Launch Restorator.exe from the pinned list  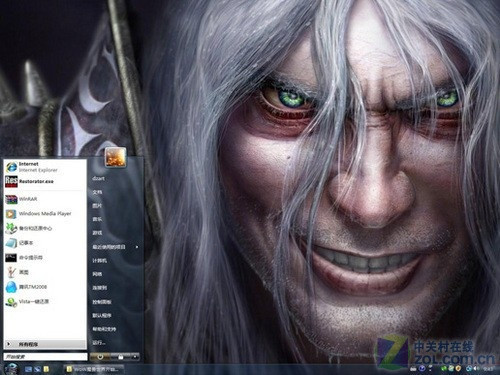pos(45,181)
